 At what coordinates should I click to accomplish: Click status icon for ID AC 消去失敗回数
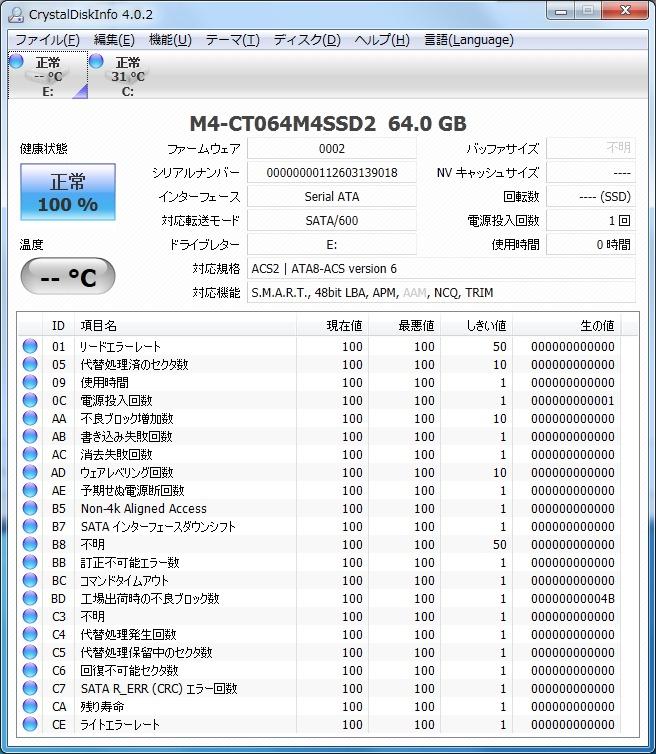[x=30, y=454]
